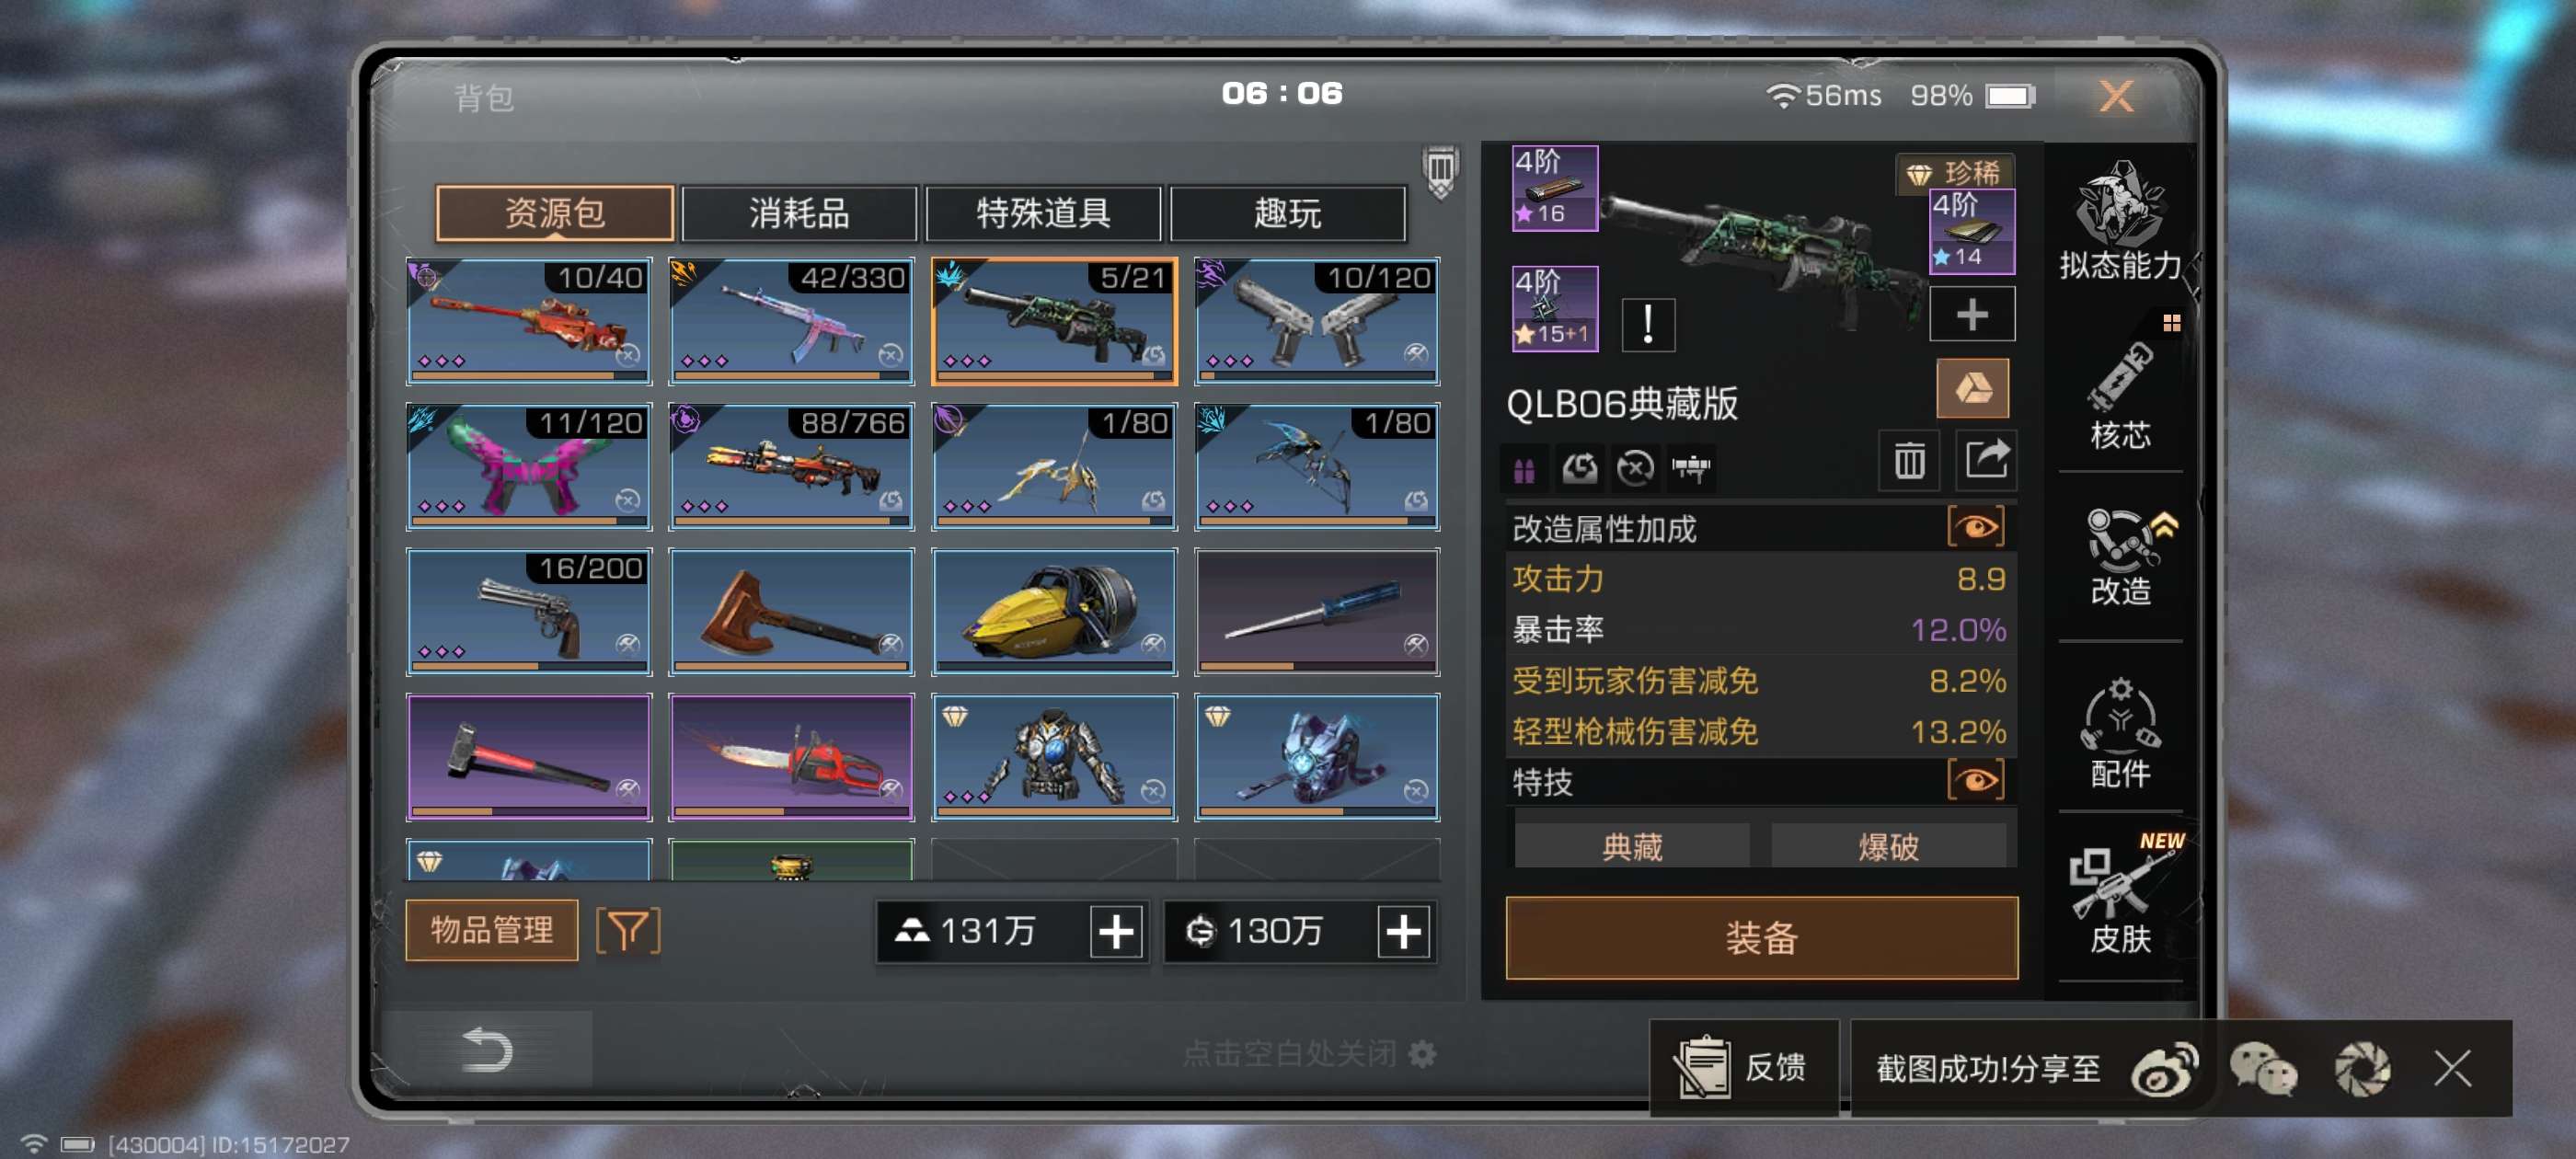Open the 改造 modification menu
Viewport: 2576px width, 1159px height.
coord(2119,556)
